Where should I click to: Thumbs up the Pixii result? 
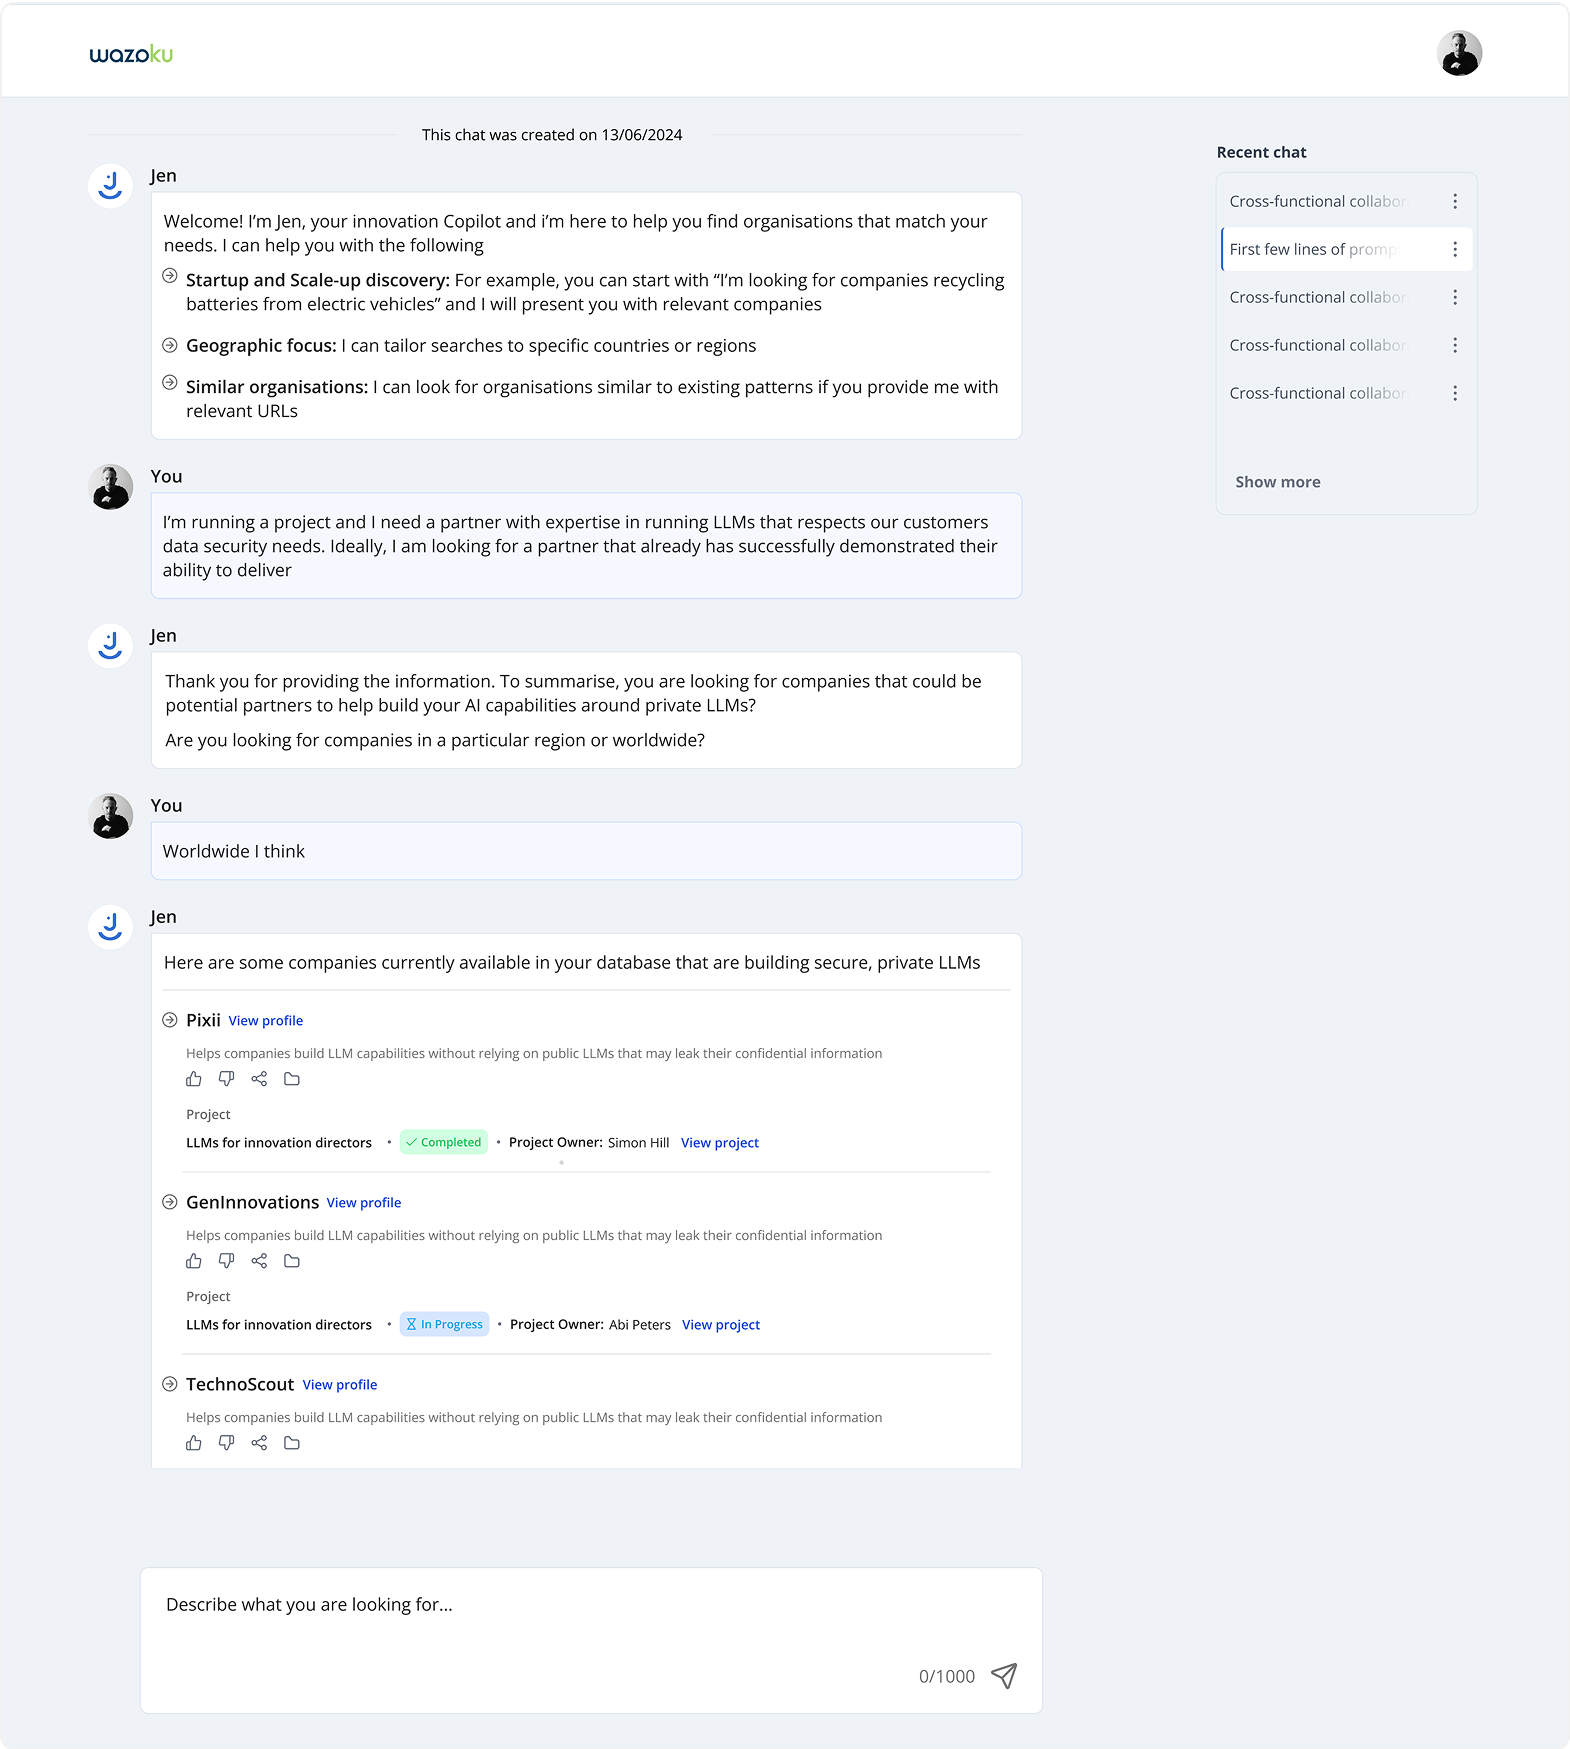point(194,1079)
